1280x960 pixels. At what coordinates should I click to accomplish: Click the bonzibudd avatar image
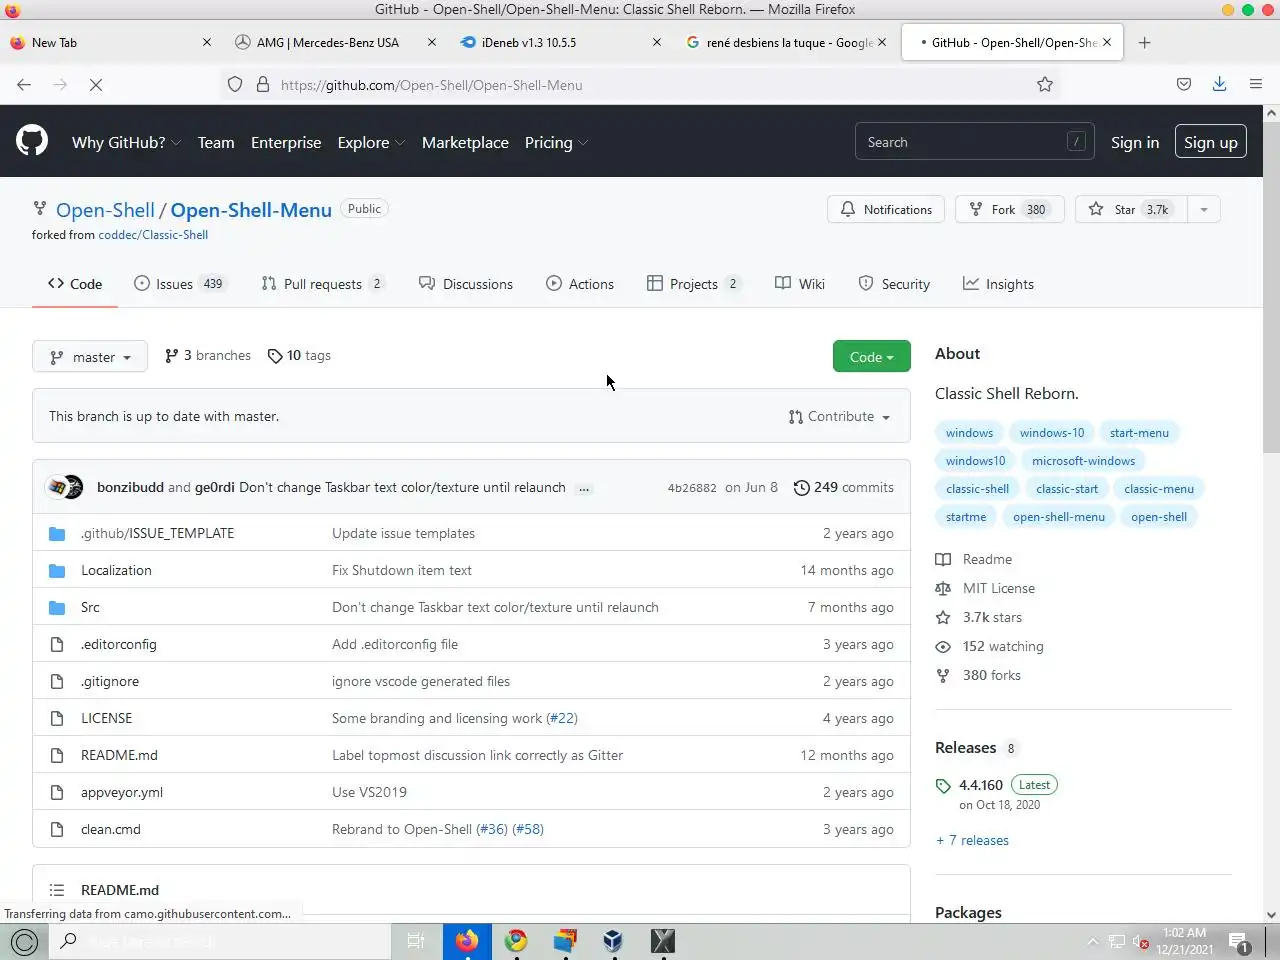[x=57, y=487]
